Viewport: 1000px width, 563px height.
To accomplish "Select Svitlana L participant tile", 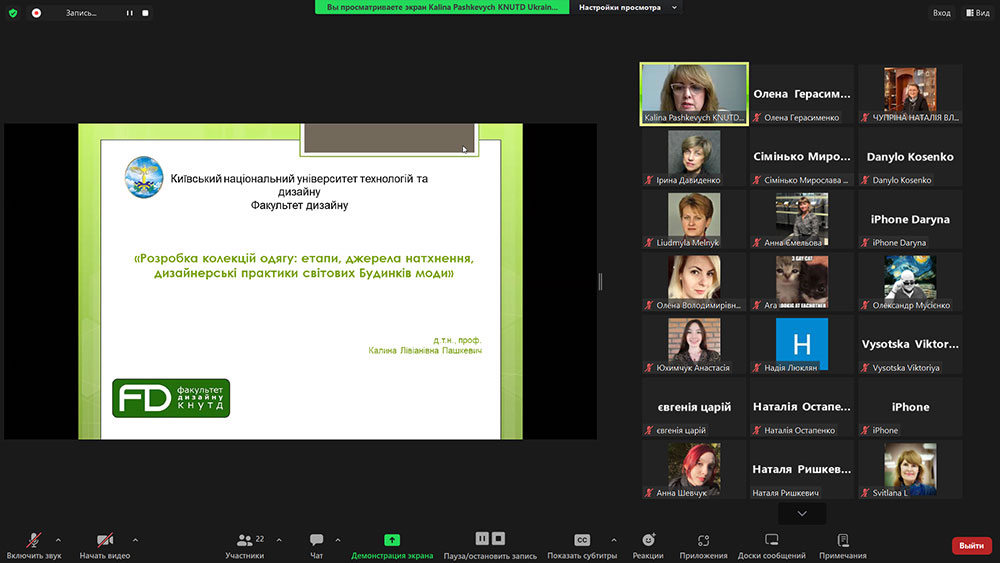I will (x=910, y=469).
